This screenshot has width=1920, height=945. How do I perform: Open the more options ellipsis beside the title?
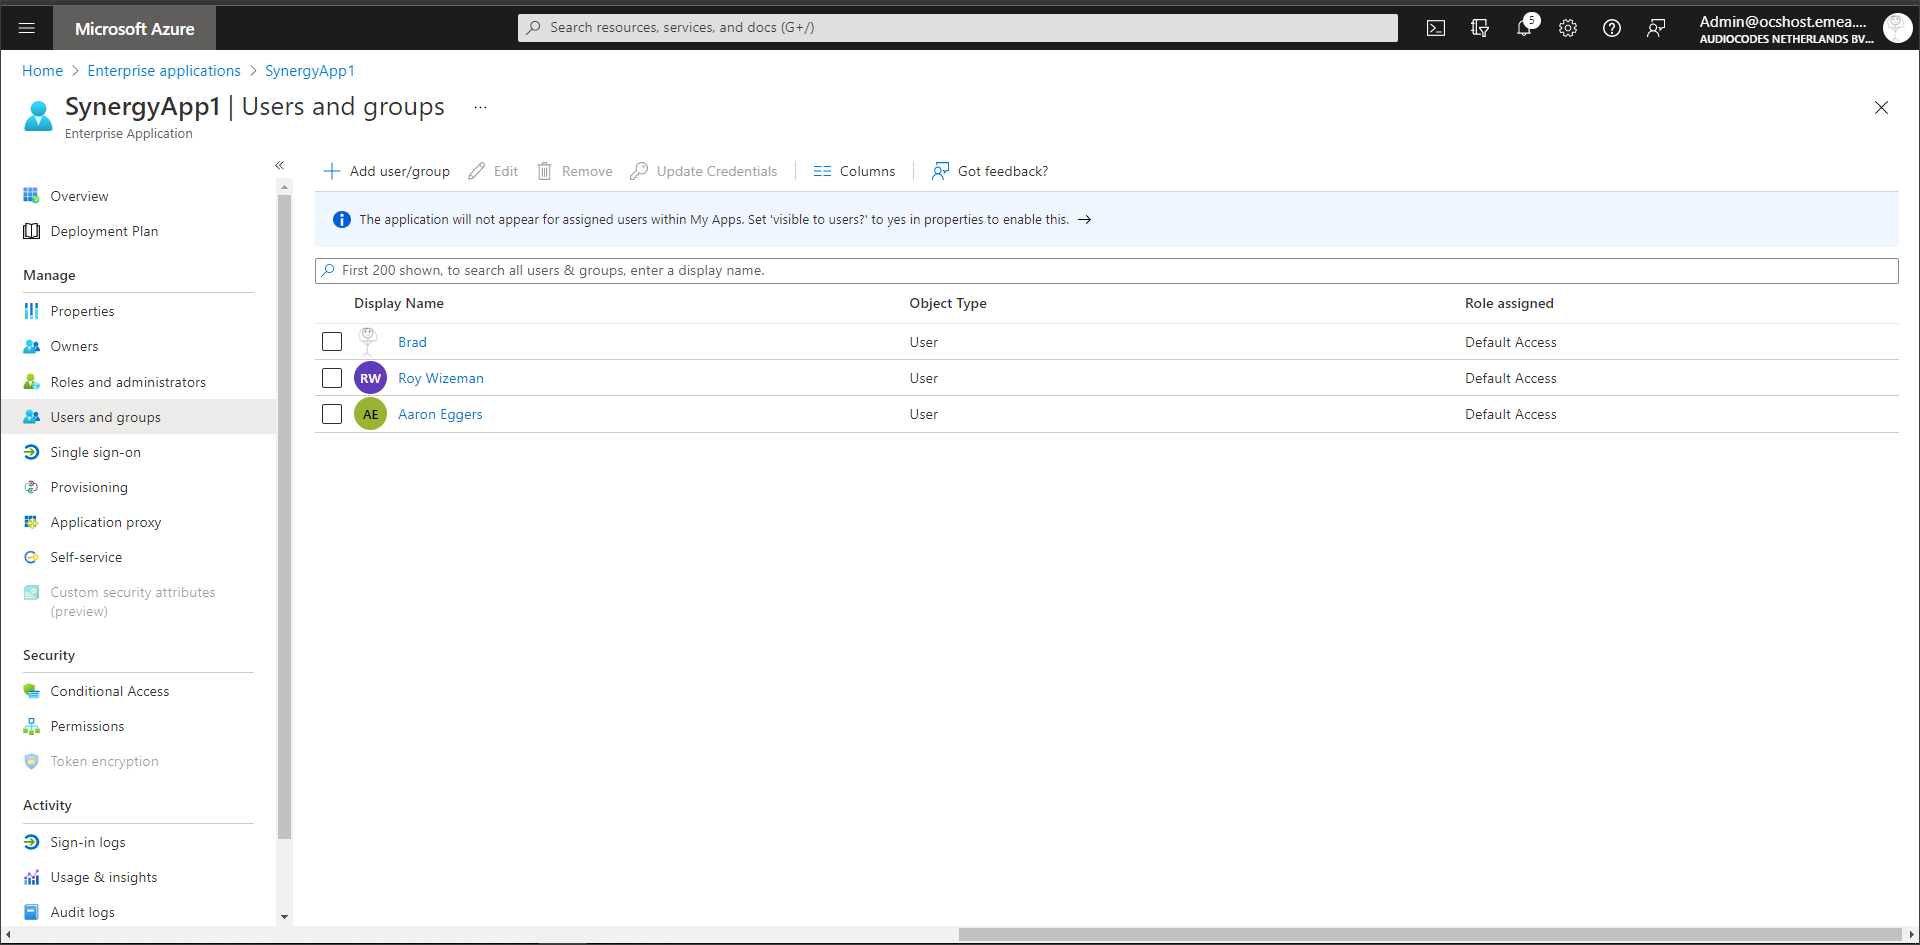point(480,107)
